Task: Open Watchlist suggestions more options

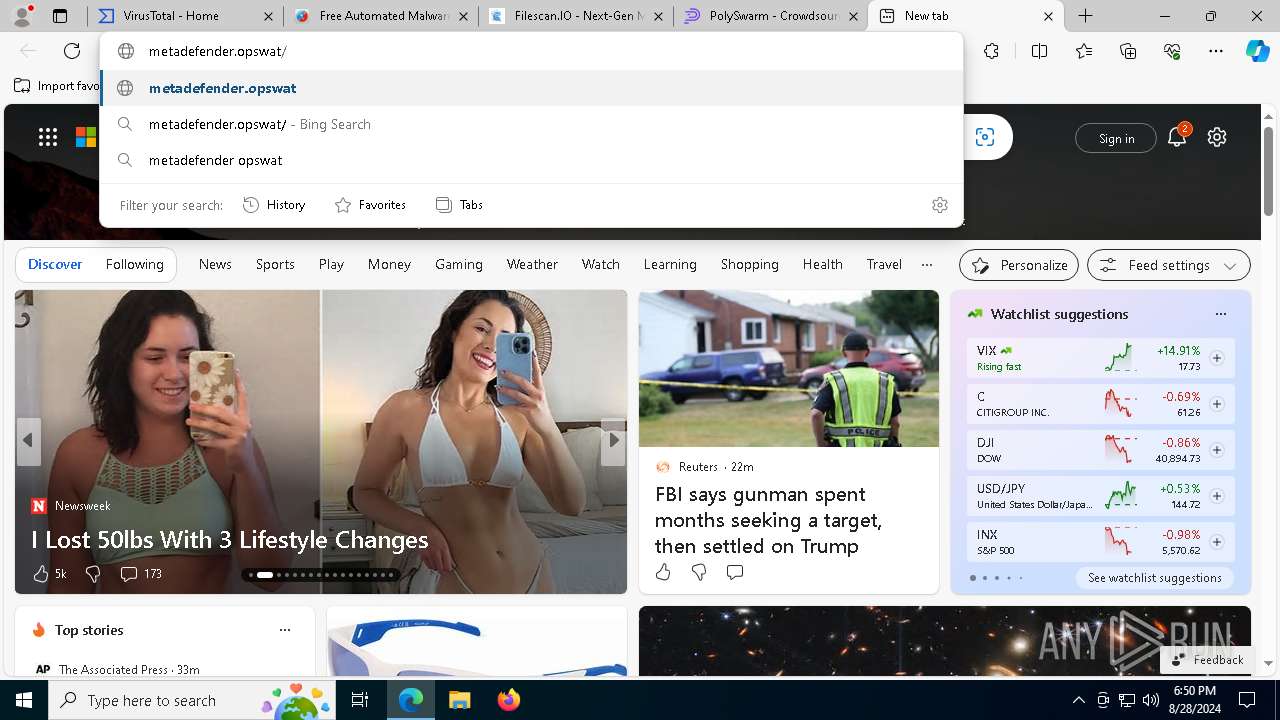Action: click(x=1220, y=314)
